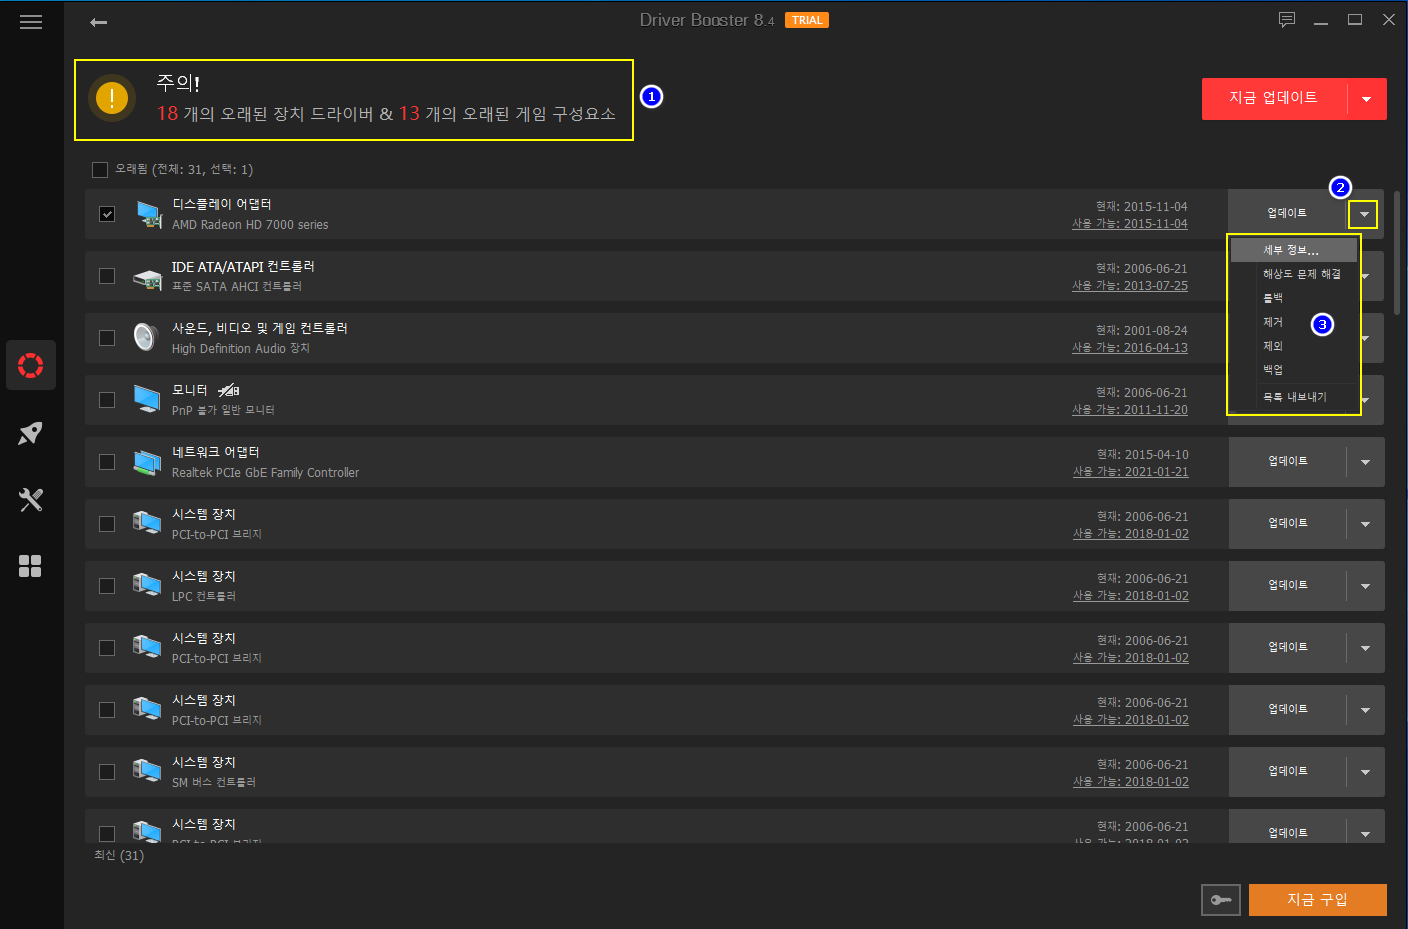Click Realtek PCIe GbE Family Controller text

coord(265,473)
